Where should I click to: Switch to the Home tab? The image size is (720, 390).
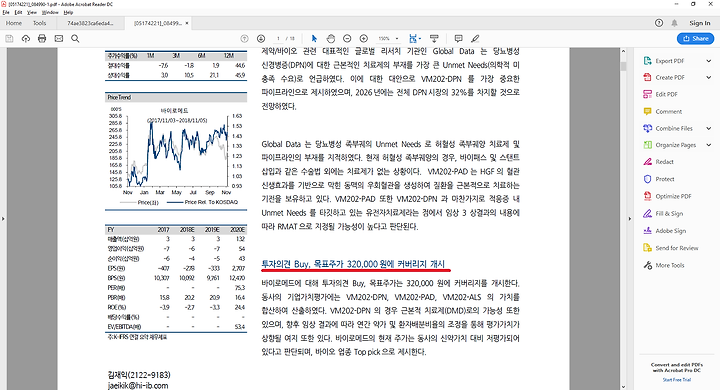14,23
